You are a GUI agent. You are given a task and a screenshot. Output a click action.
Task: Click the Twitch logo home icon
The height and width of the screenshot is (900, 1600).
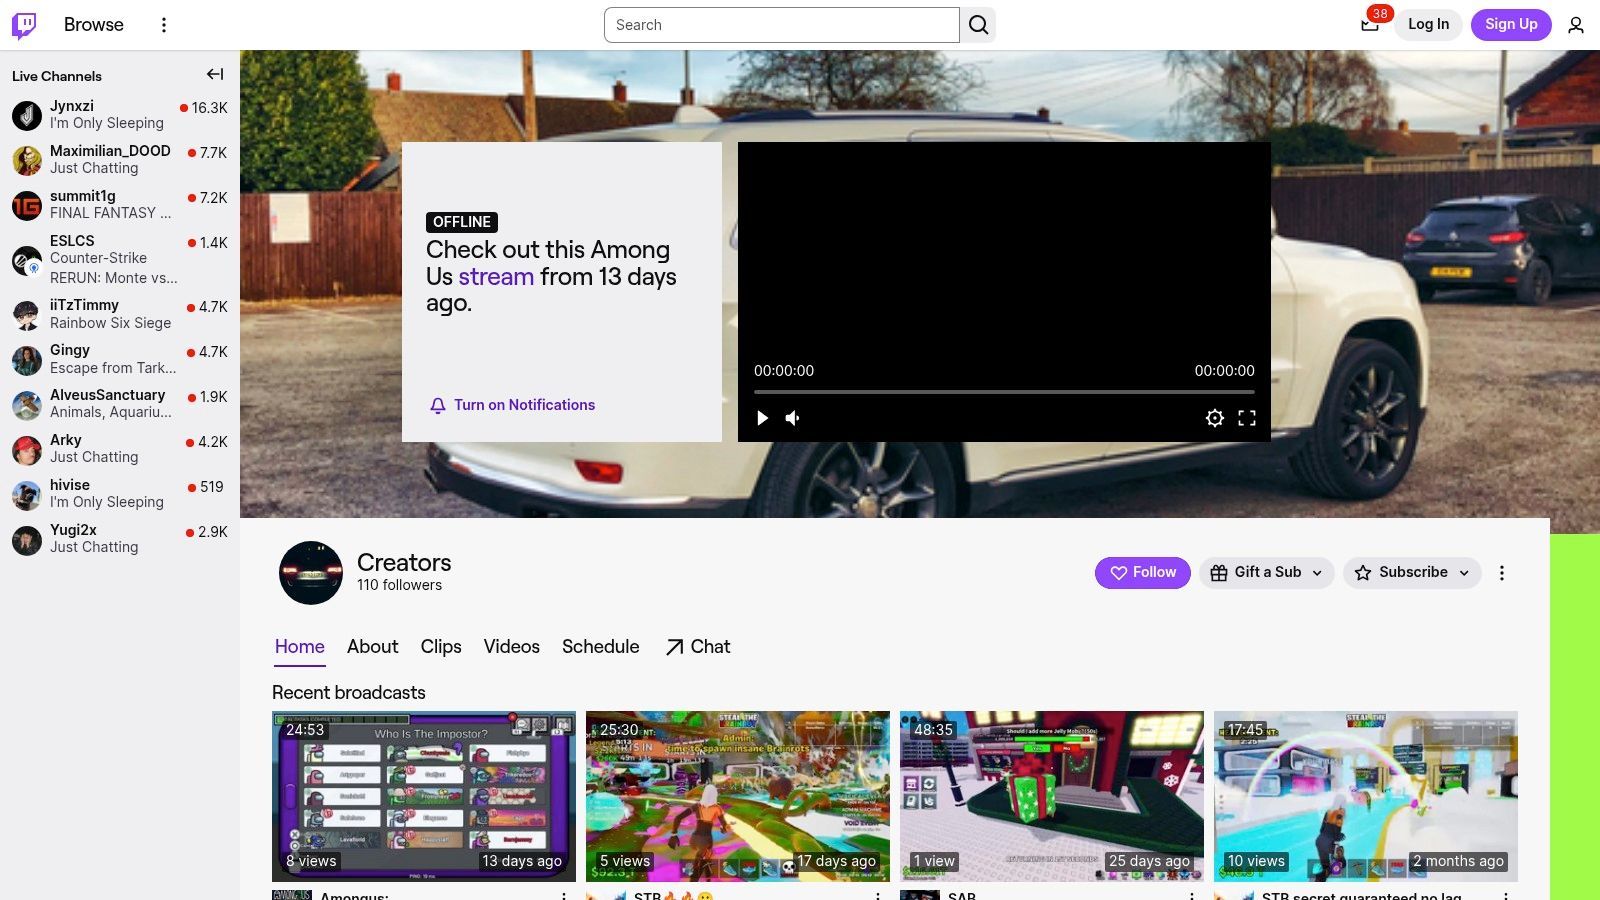(24, 25)
